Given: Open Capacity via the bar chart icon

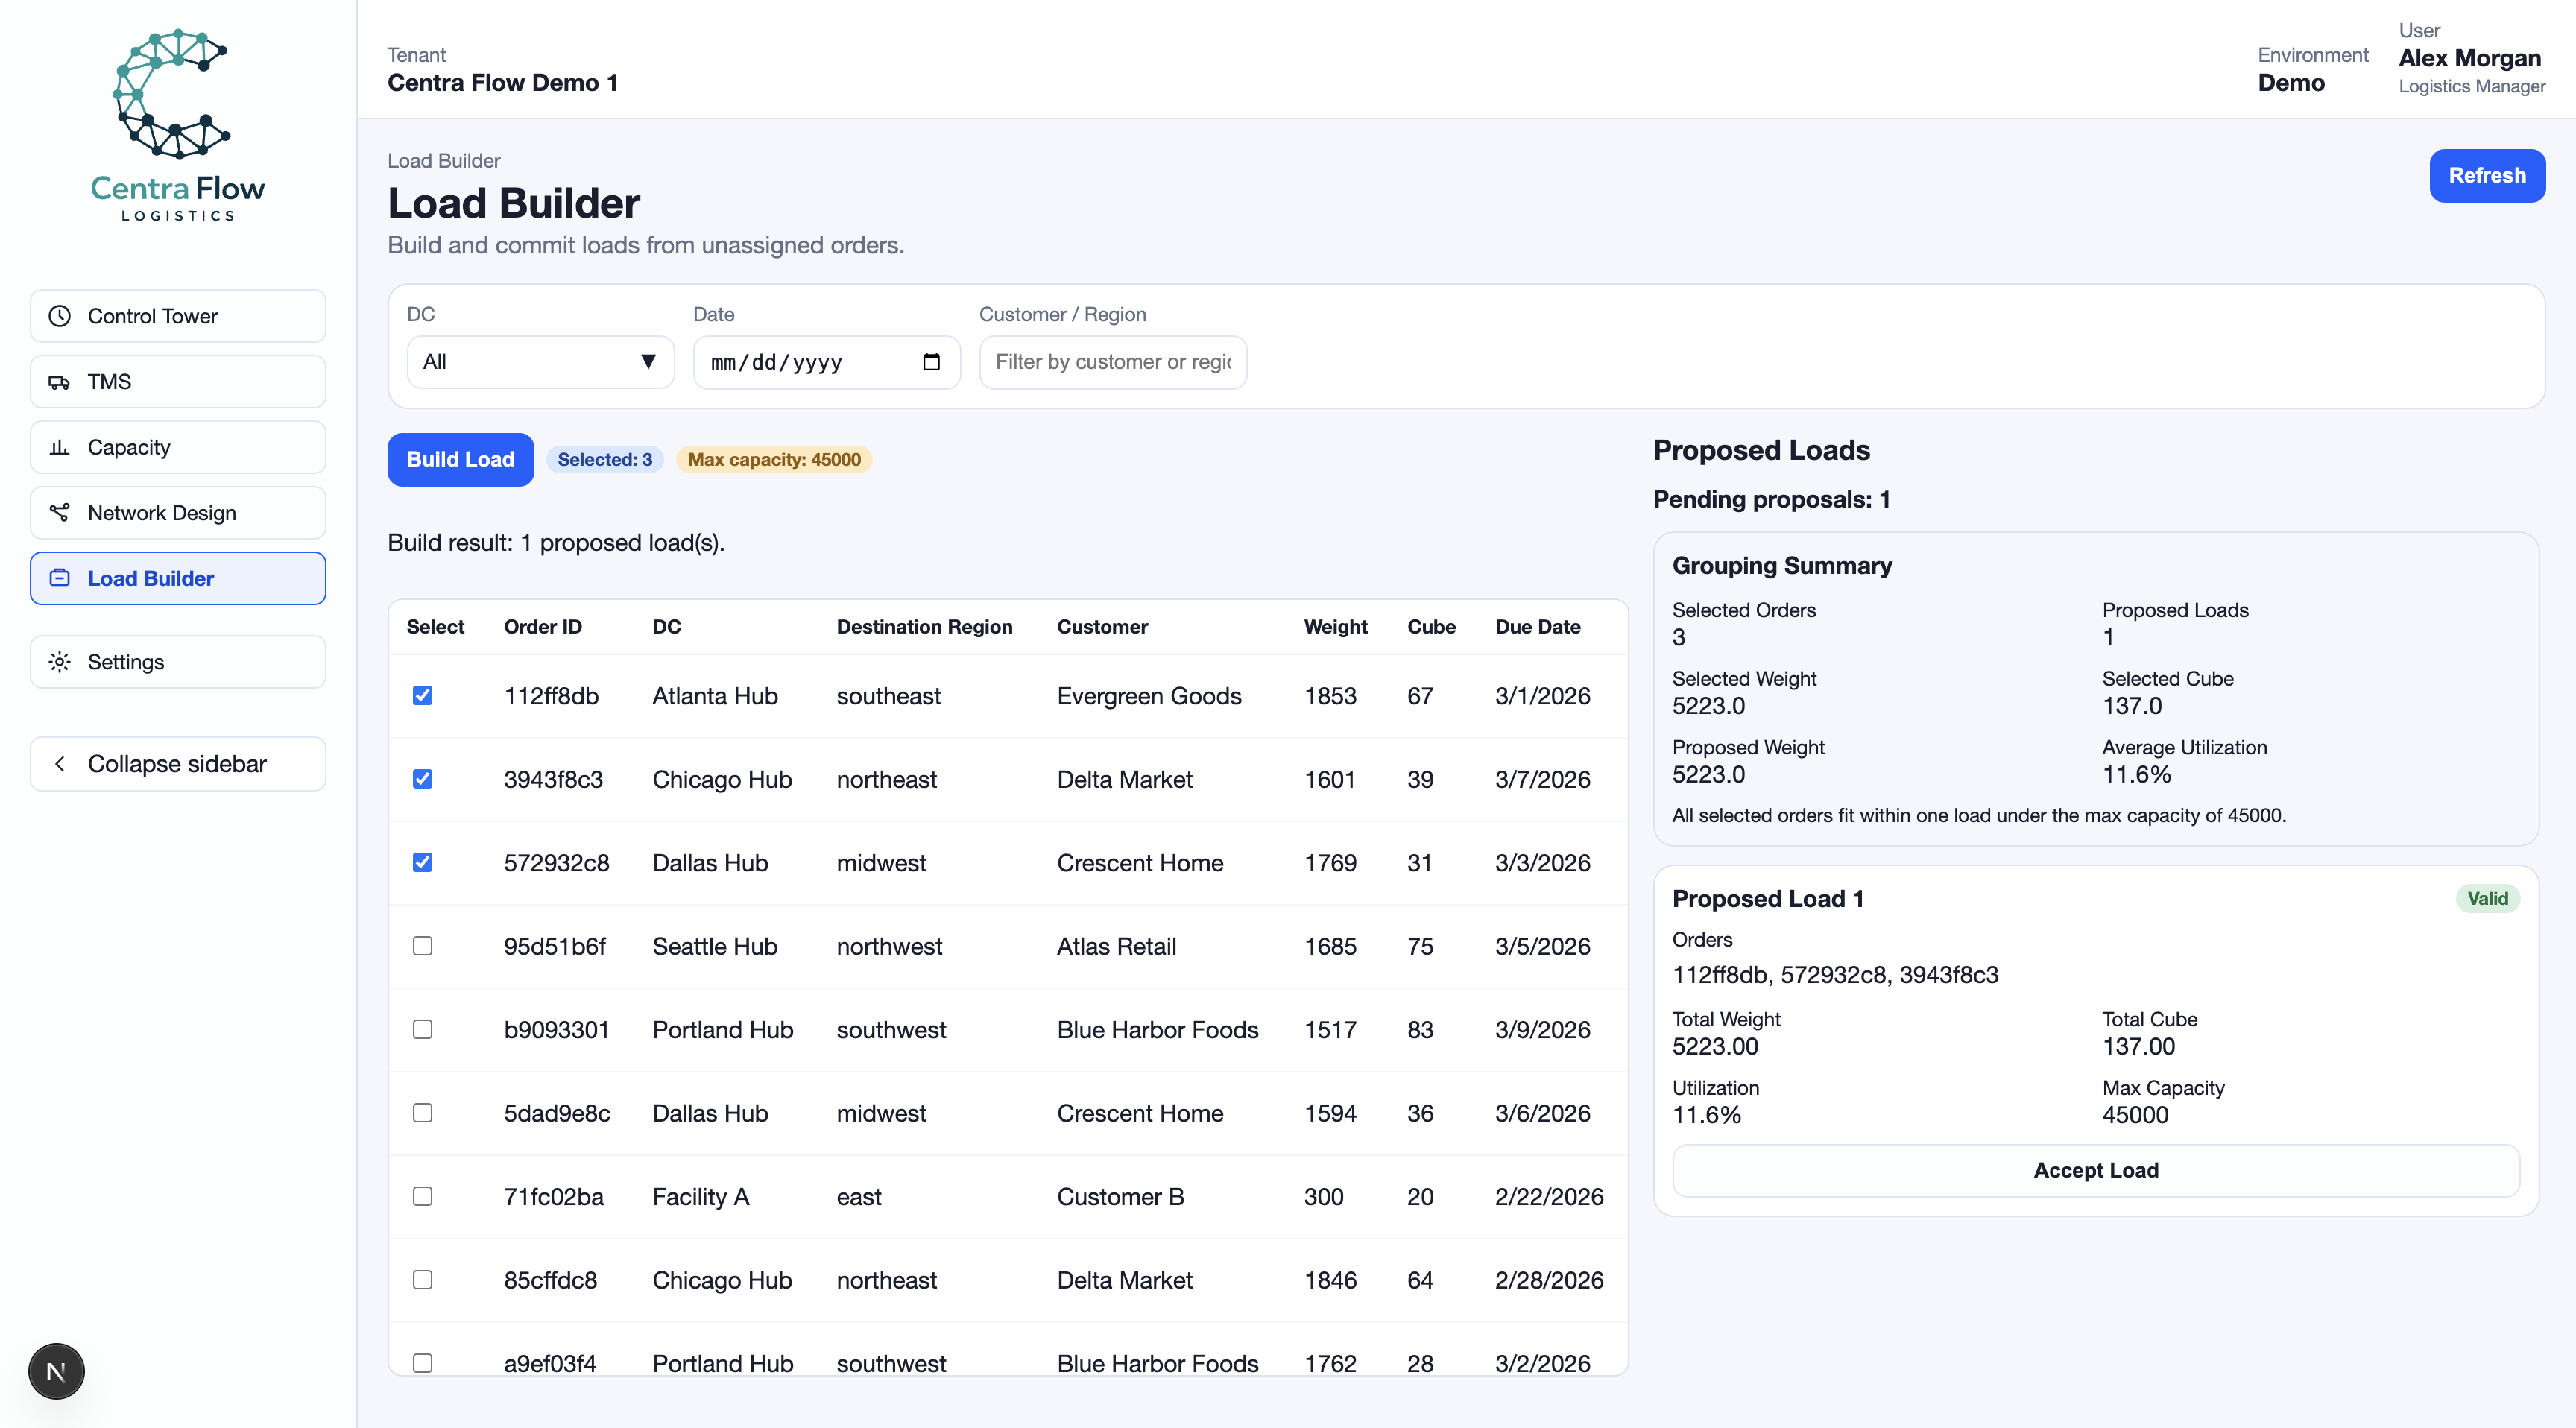Looking at the screenshot, I should click(59, 447).
